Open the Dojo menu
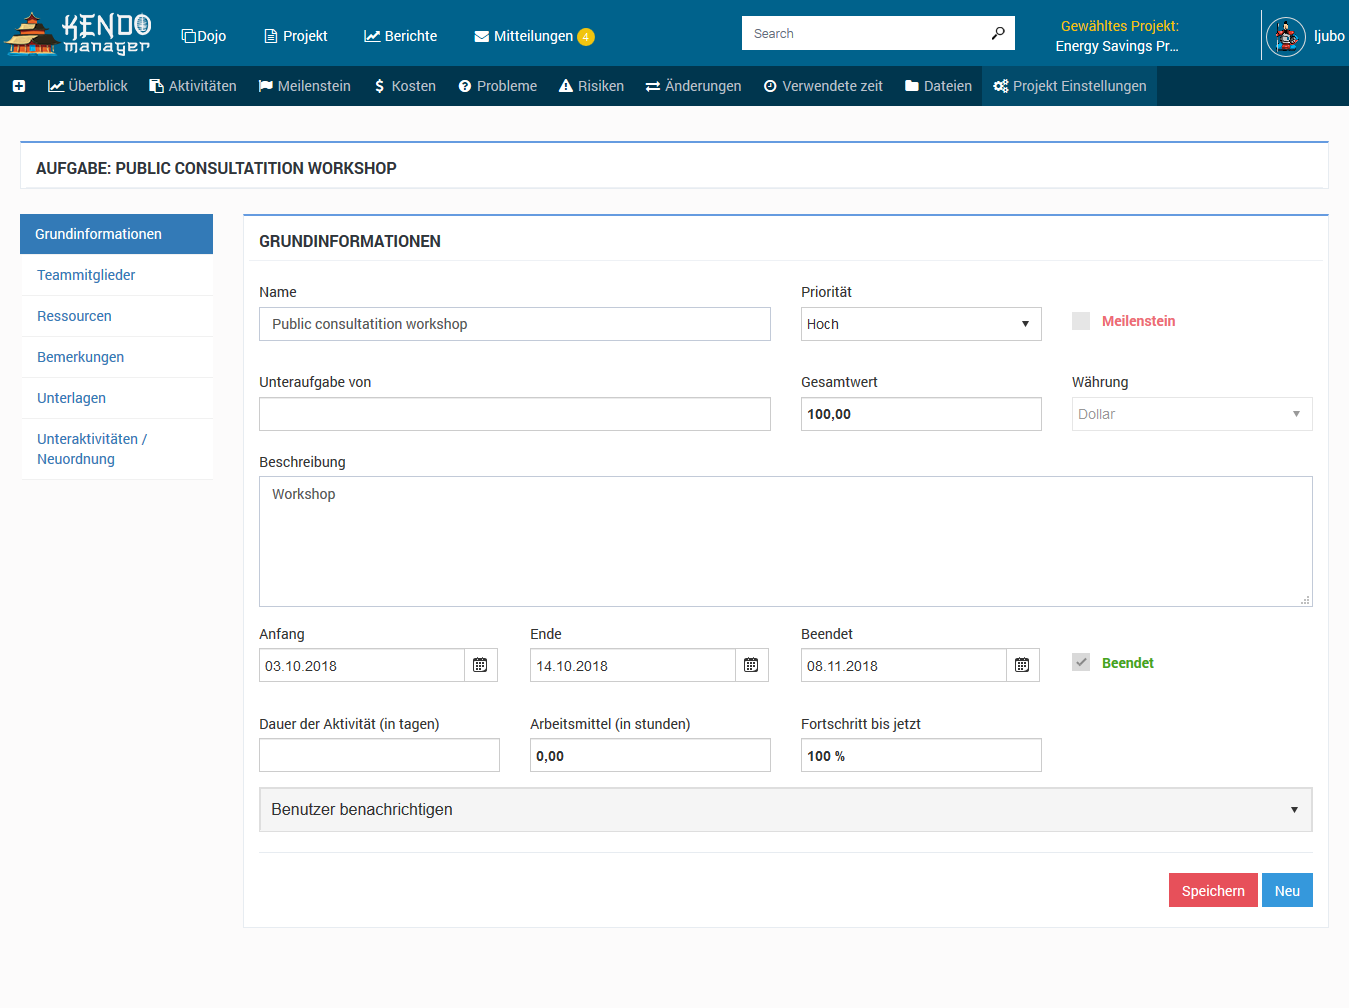The width and height of the screenshot is (1349, 1008). 203,36
